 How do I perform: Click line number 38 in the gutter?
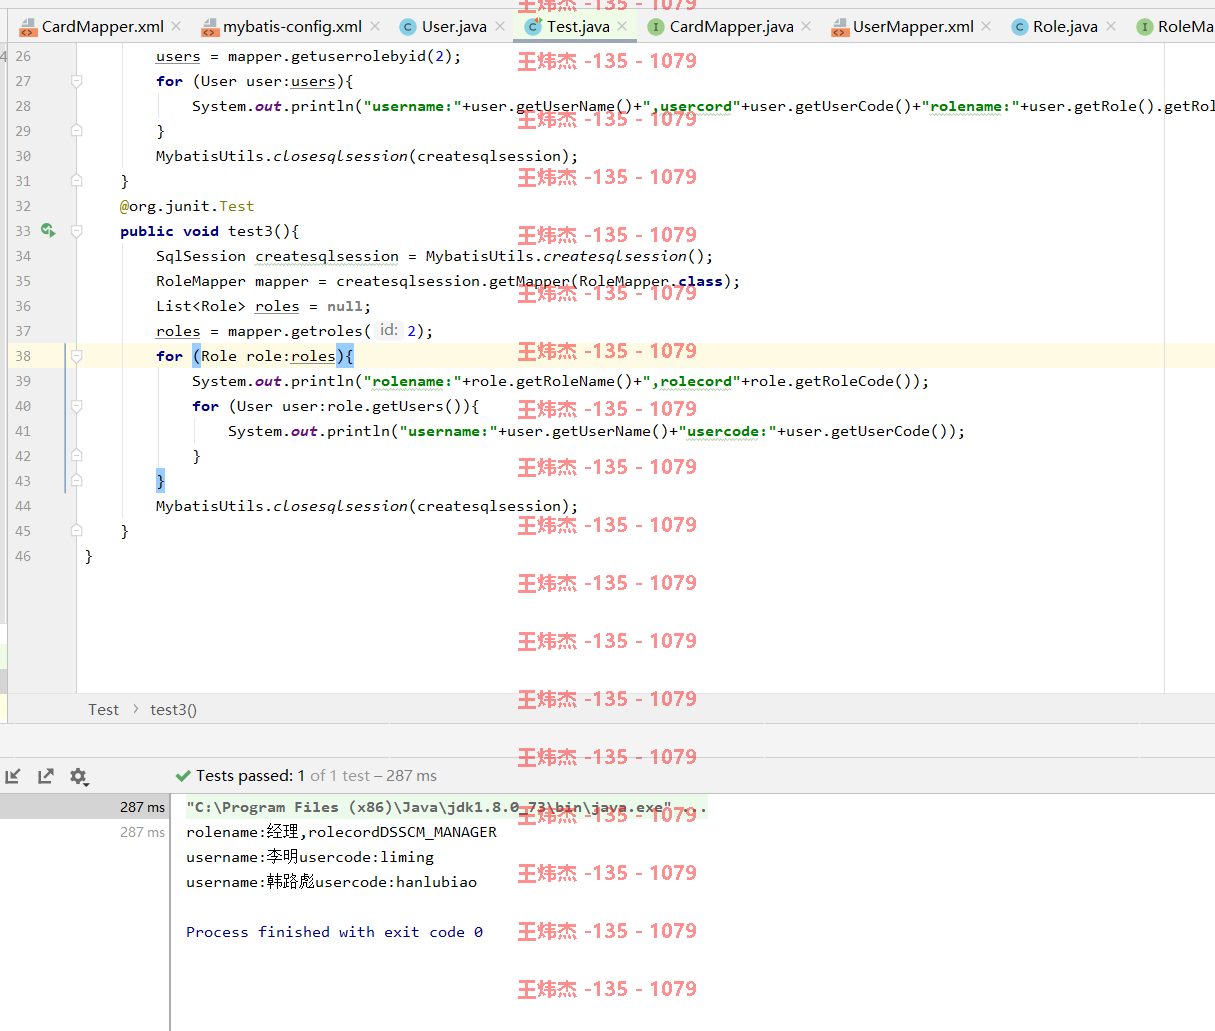click(x=23, y=356)
